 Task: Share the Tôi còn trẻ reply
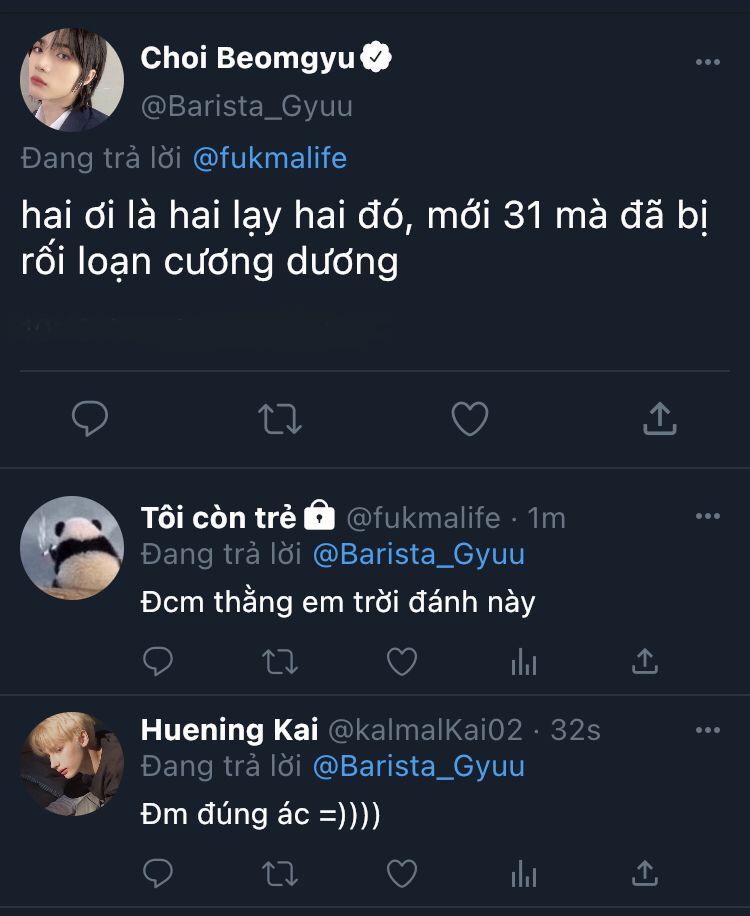coord(645,661)
